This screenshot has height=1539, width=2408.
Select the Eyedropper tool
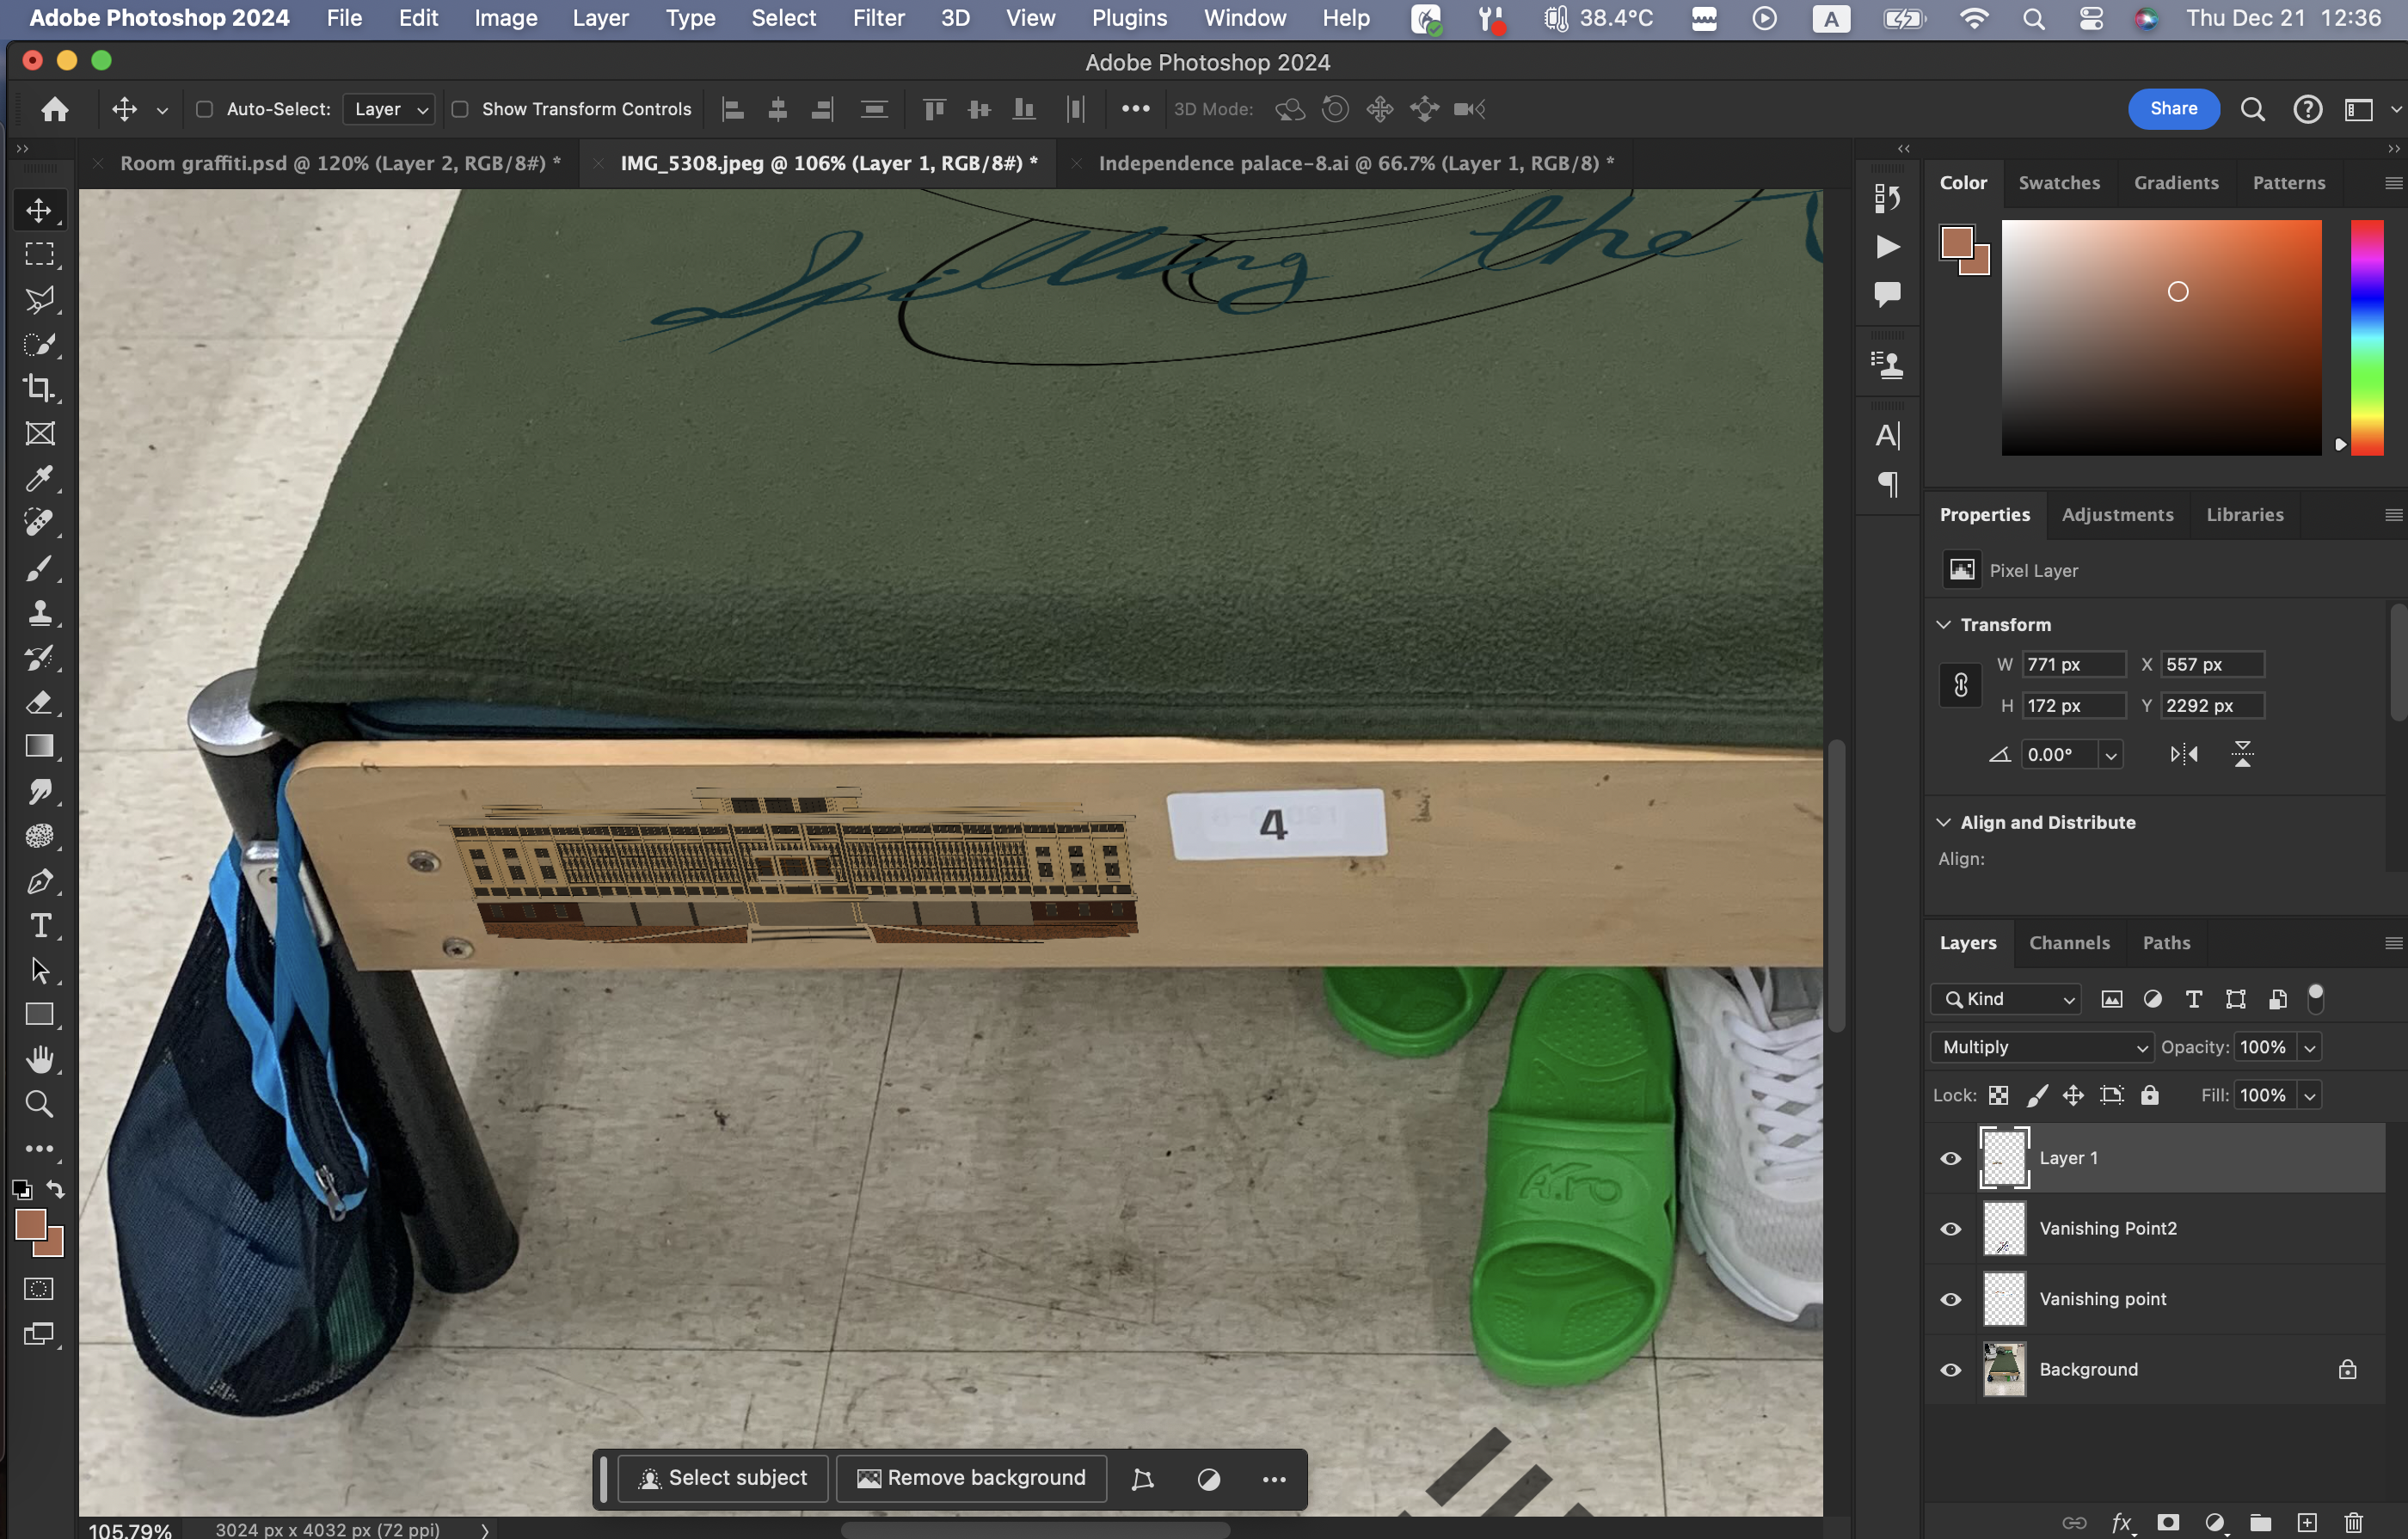coord(39,478)
